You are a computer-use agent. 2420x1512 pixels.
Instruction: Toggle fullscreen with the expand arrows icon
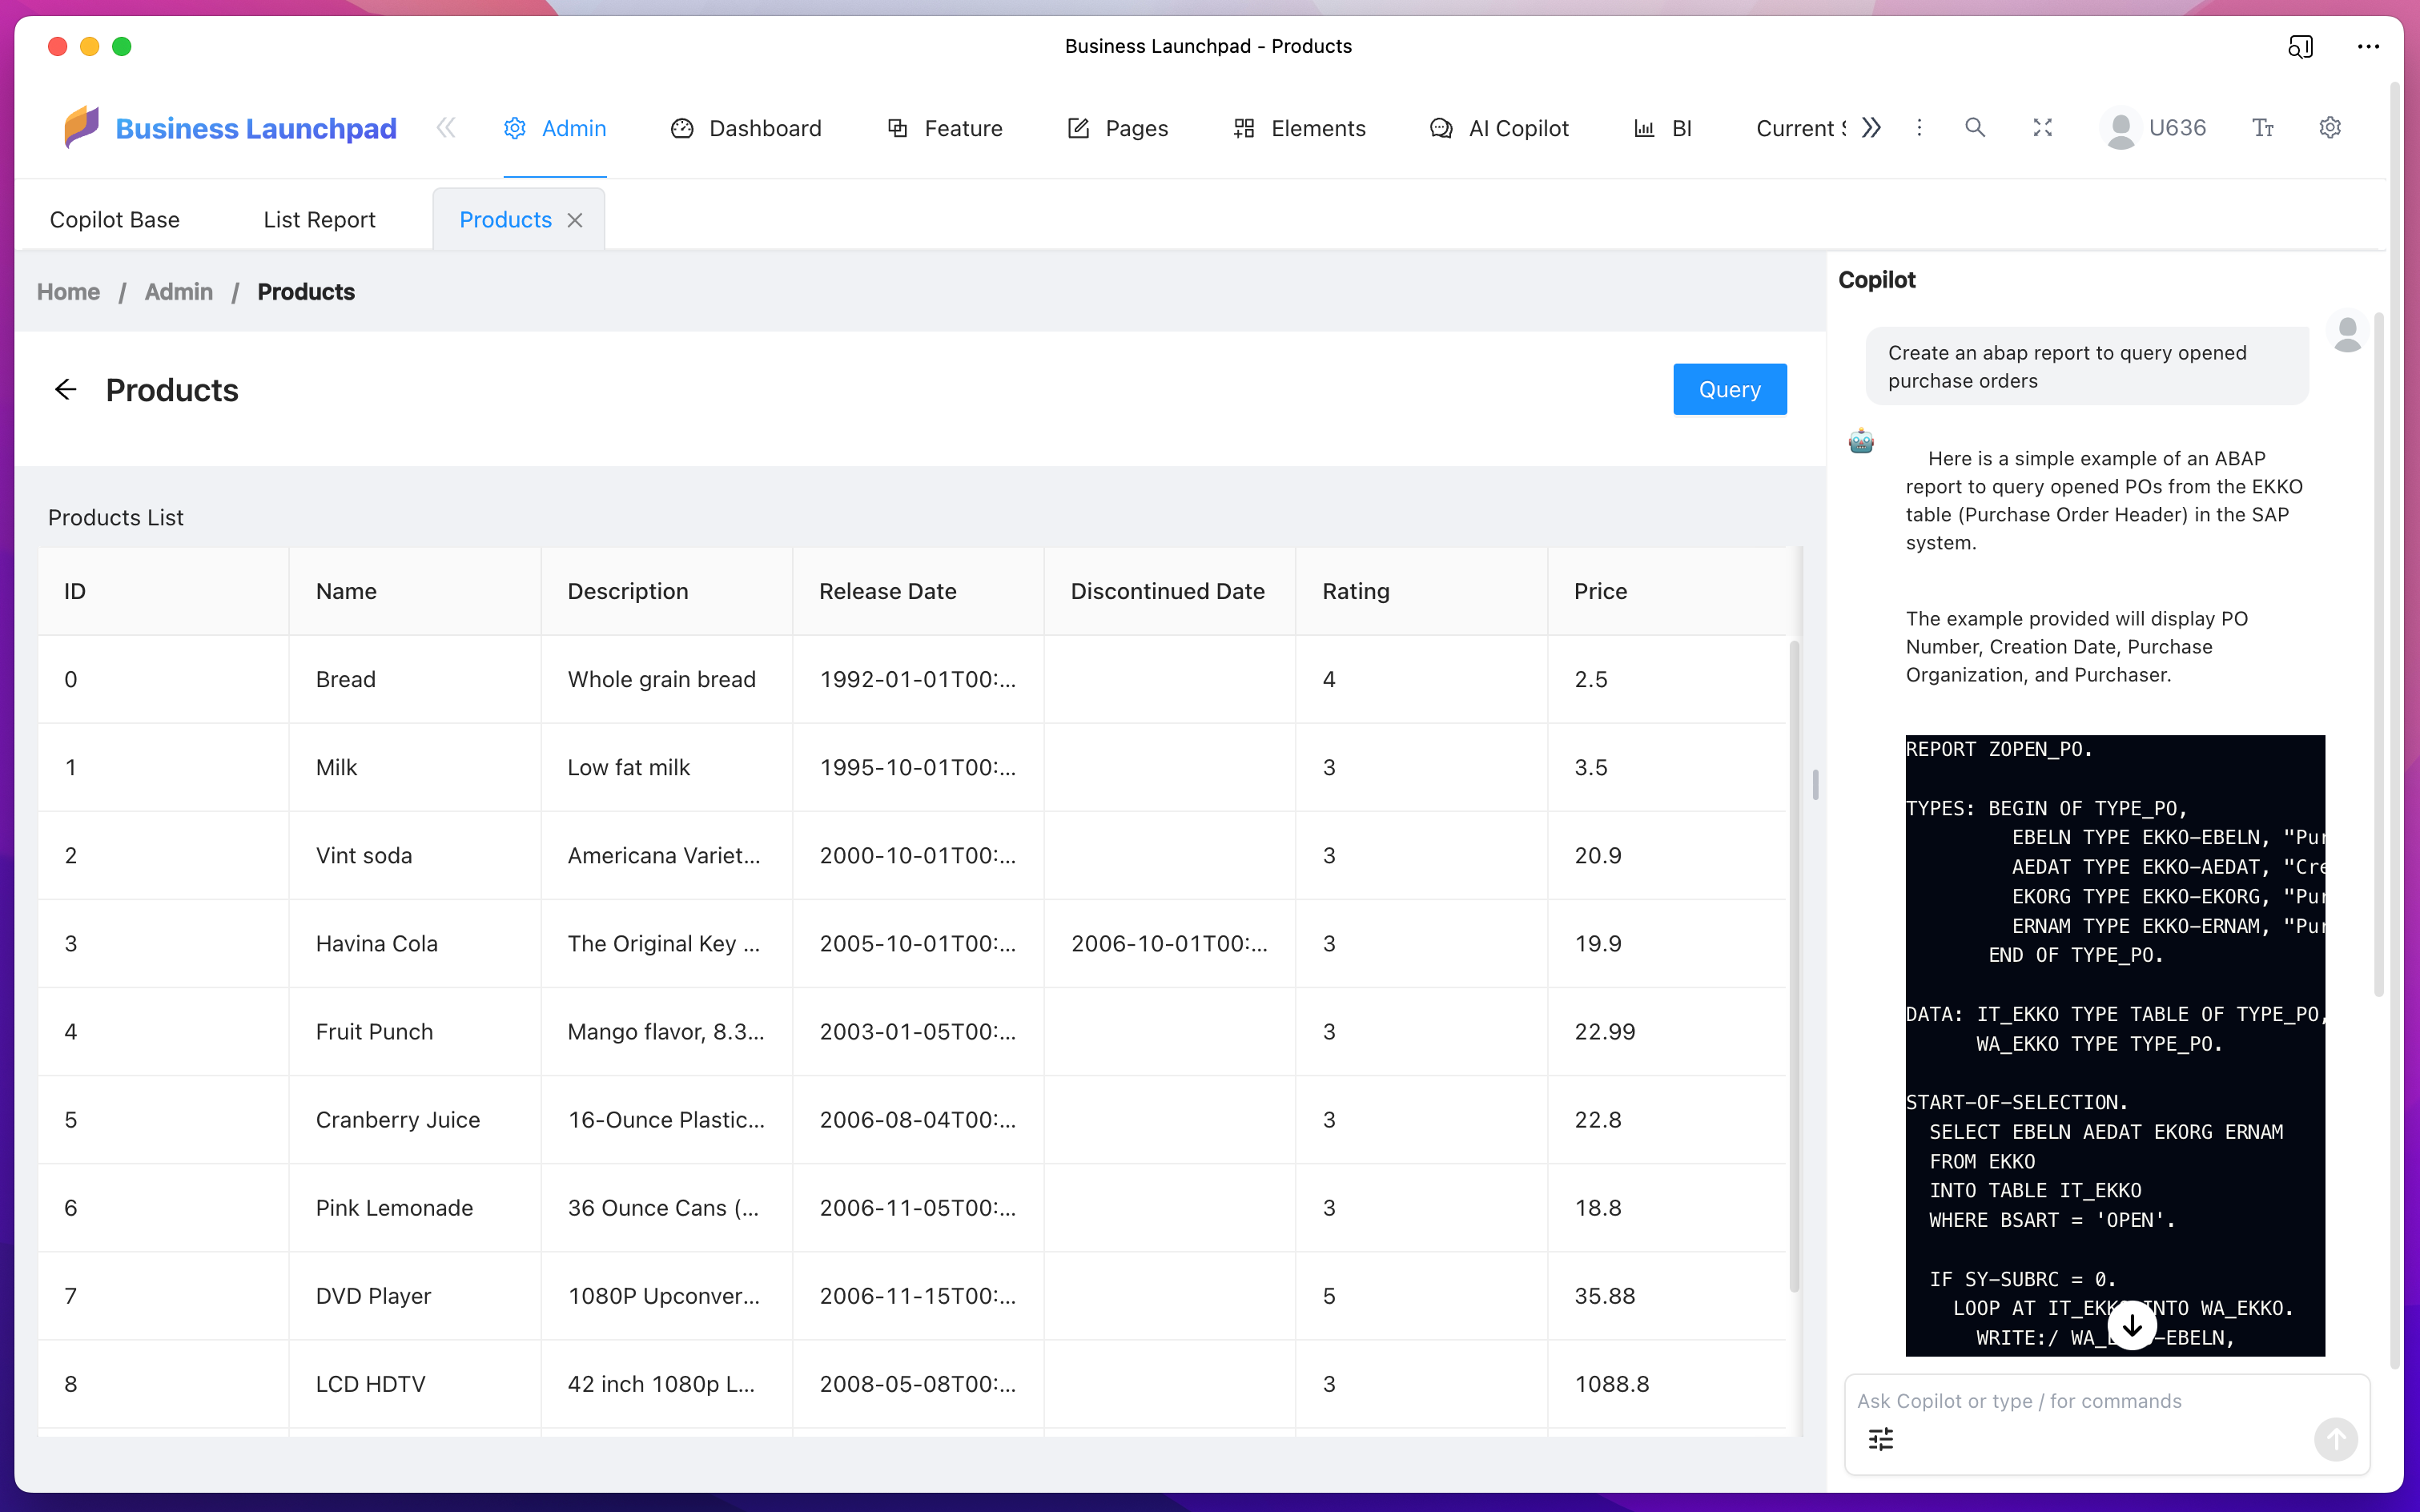[x=2043, y=128]
